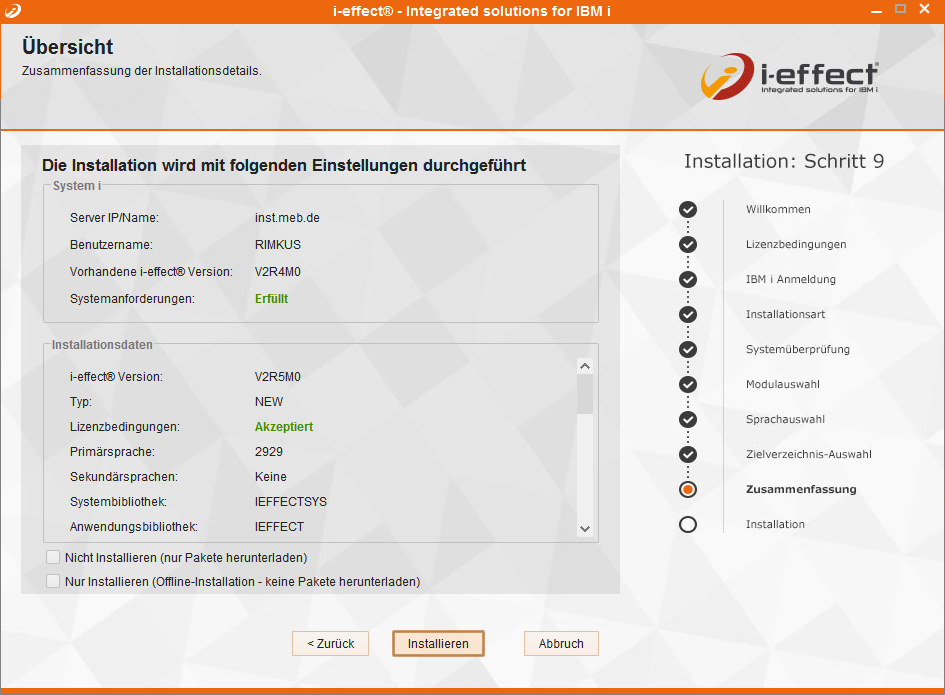
Task: Click the checkmark icon beside Installationsart
Action: 688,314
